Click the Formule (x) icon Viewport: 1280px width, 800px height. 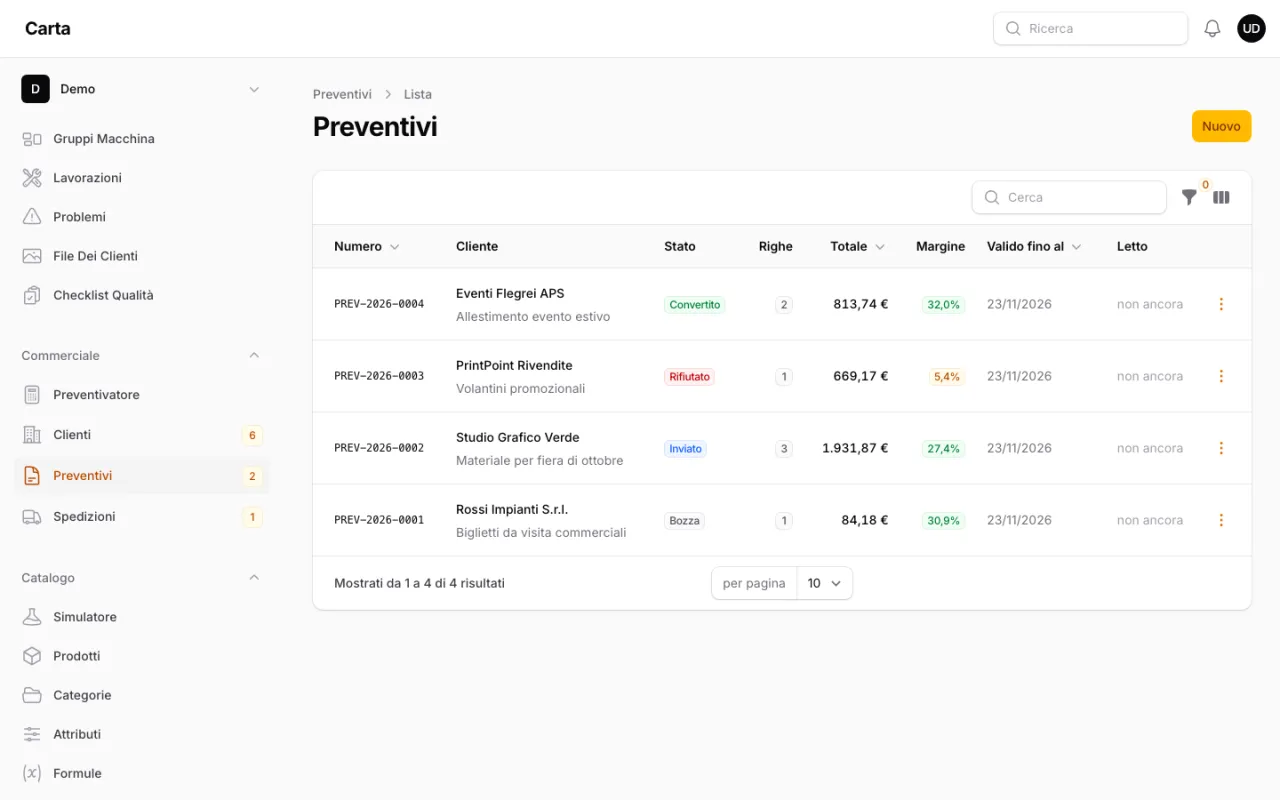[x=32, y=773]
